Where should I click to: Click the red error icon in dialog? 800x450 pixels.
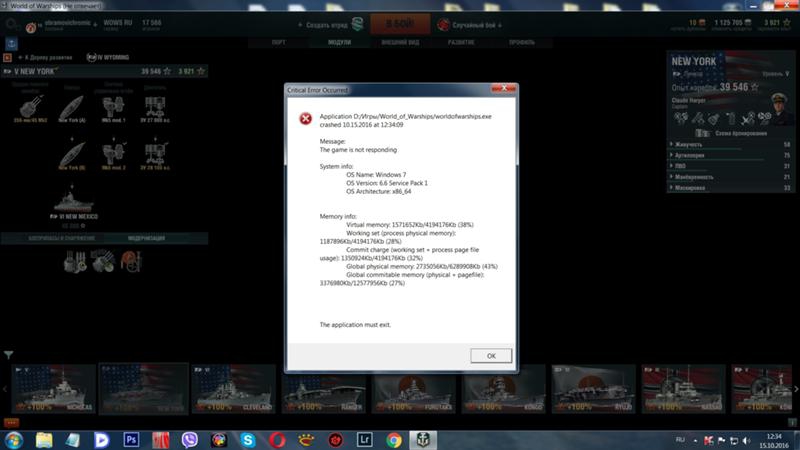pos(305,119)
